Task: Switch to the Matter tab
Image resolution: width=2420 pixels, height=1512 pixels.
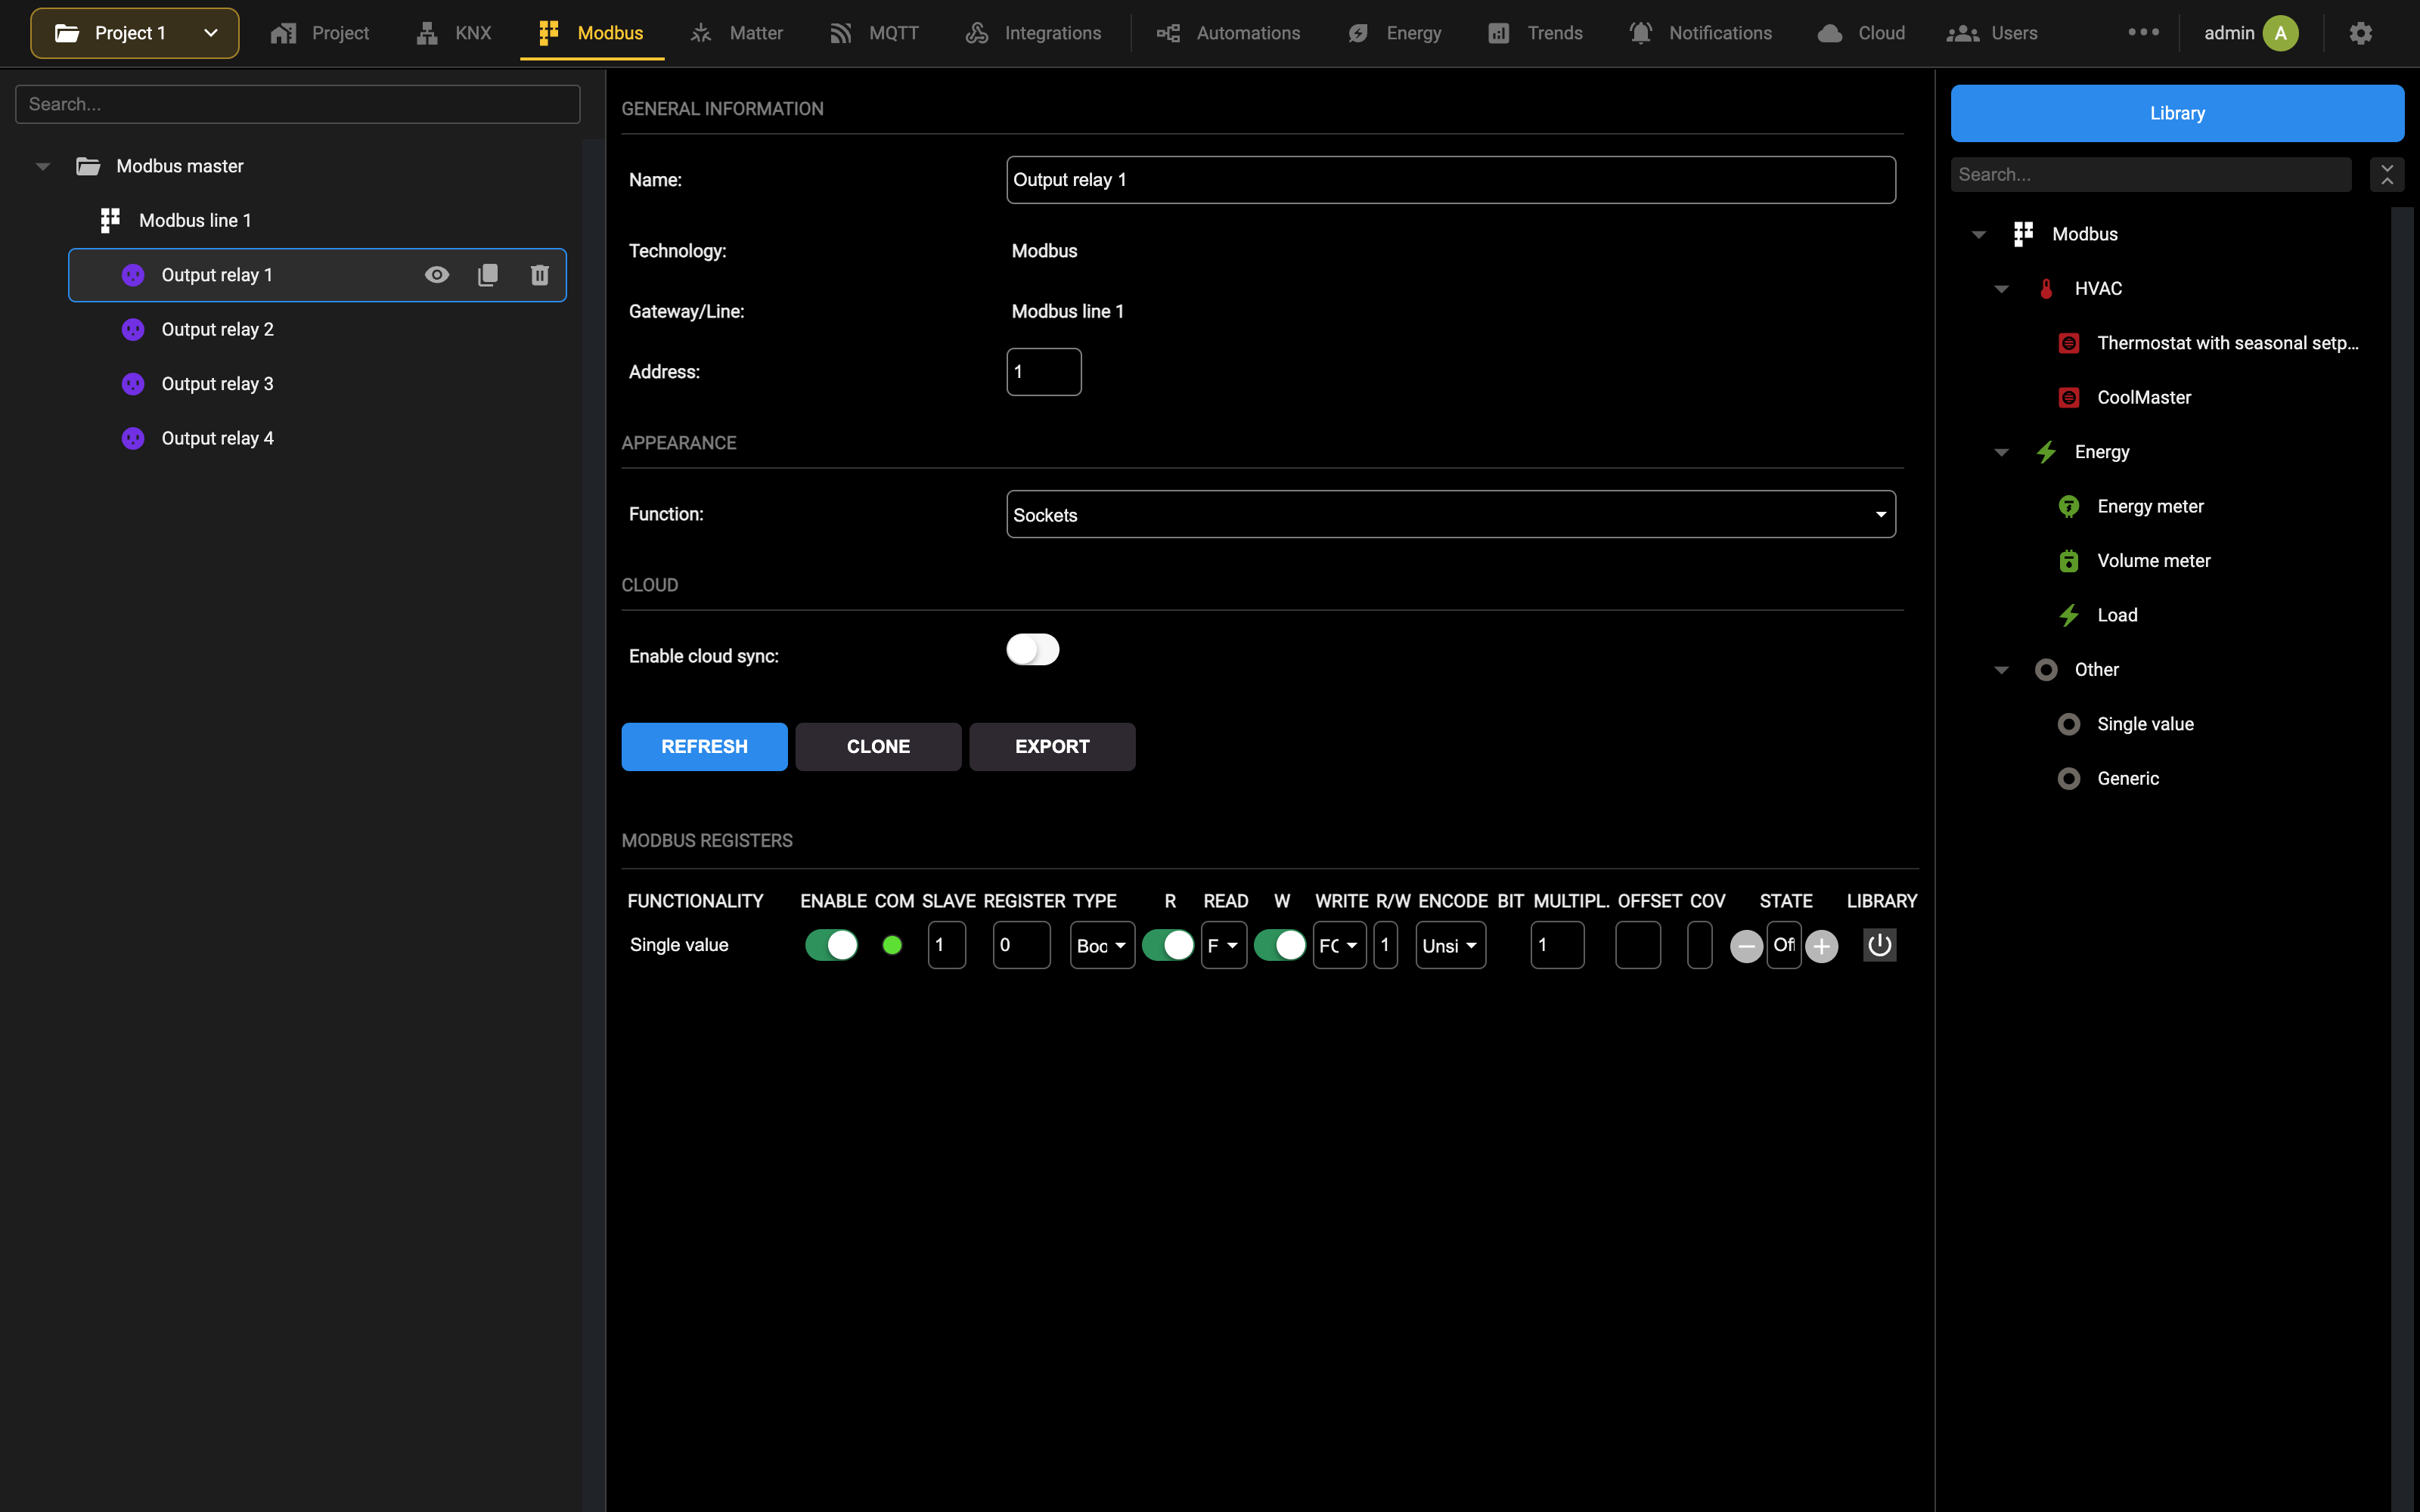Action: (737, 33)
